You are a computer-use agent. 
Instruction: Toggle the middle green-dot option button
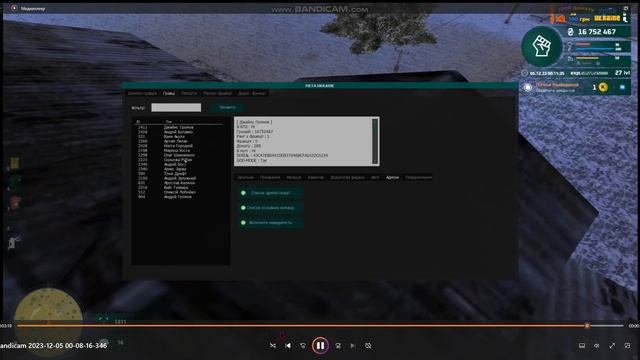click(270, 208)
